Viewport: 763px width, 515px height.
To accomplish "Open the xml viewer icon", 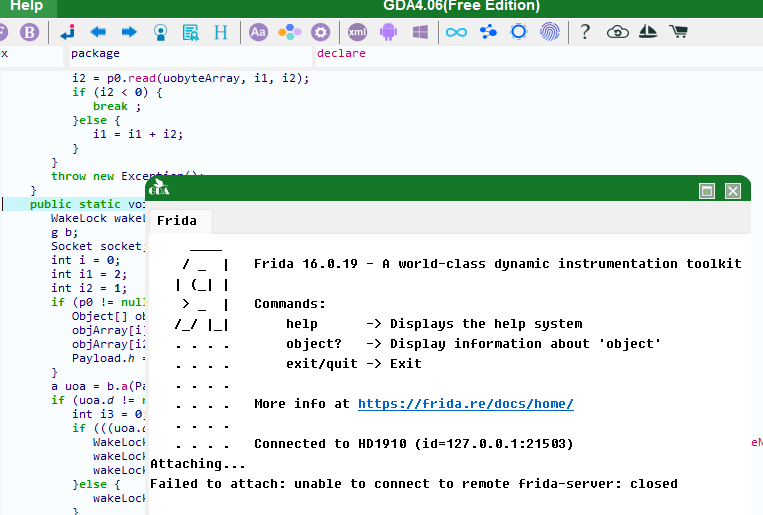I will pyautogui.click(x=357, y=33).
